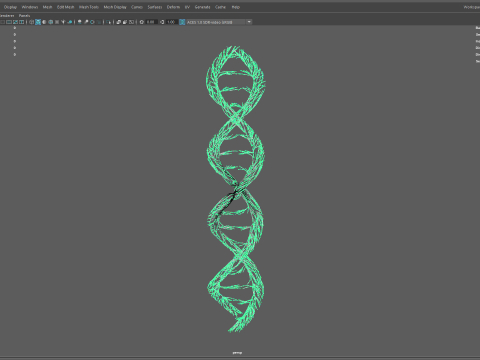Screen dimensions: 480x360
Task: Click the textured display checker icon
Action: 57,22
